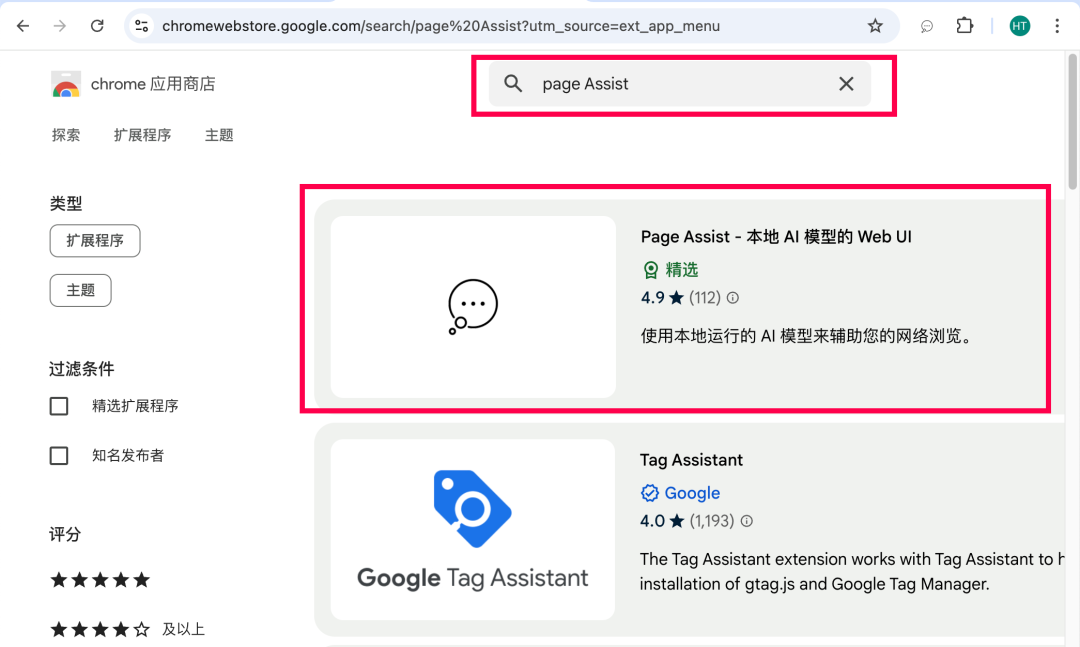Click the 4.0 rating of Tag Assistant

pos(652,521)
